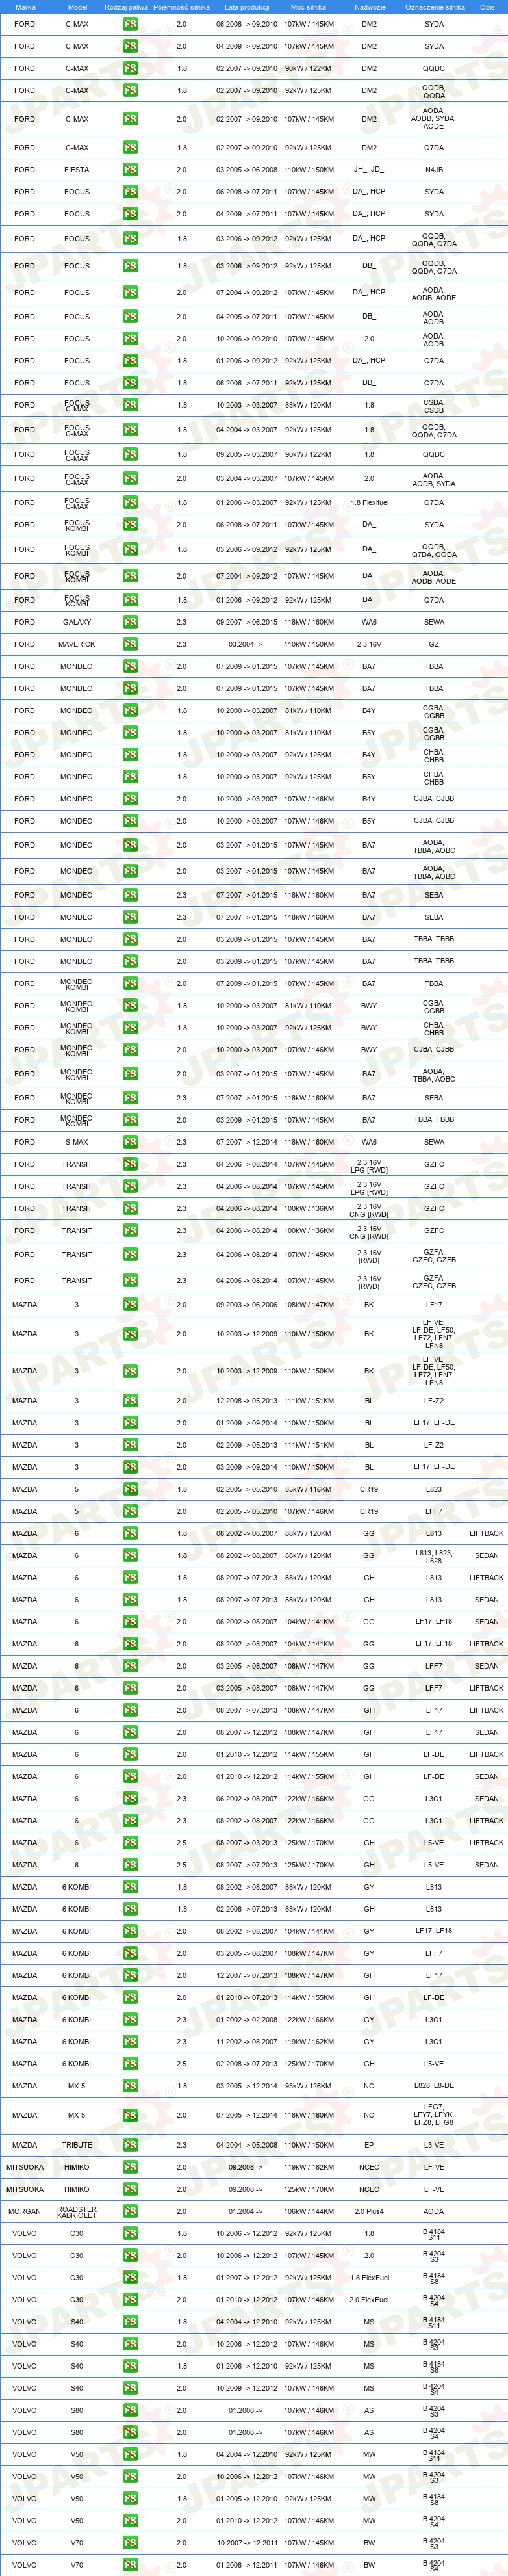Select the FIESTA model cell

(x=77, y=170)
